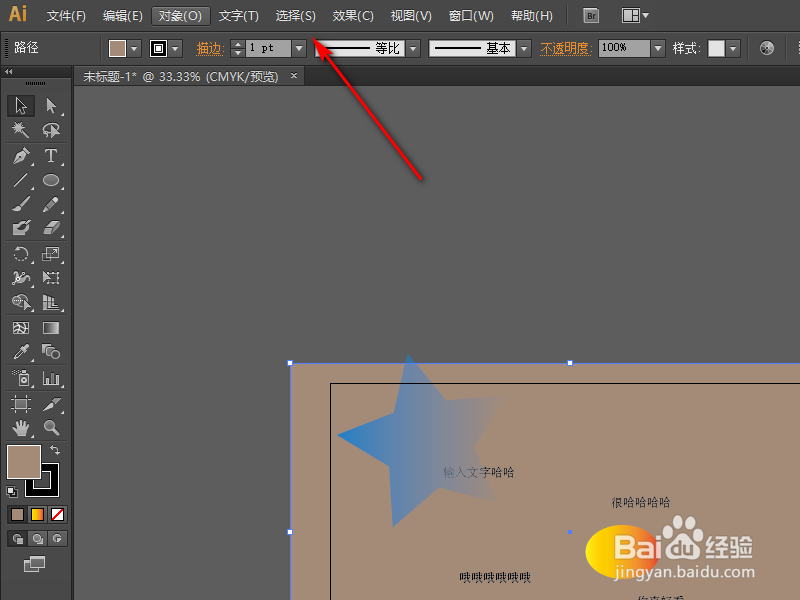Select the Selection tool (black arrow)
The width and height of the screenshot is (800, 600).
[x=21, y=106]
